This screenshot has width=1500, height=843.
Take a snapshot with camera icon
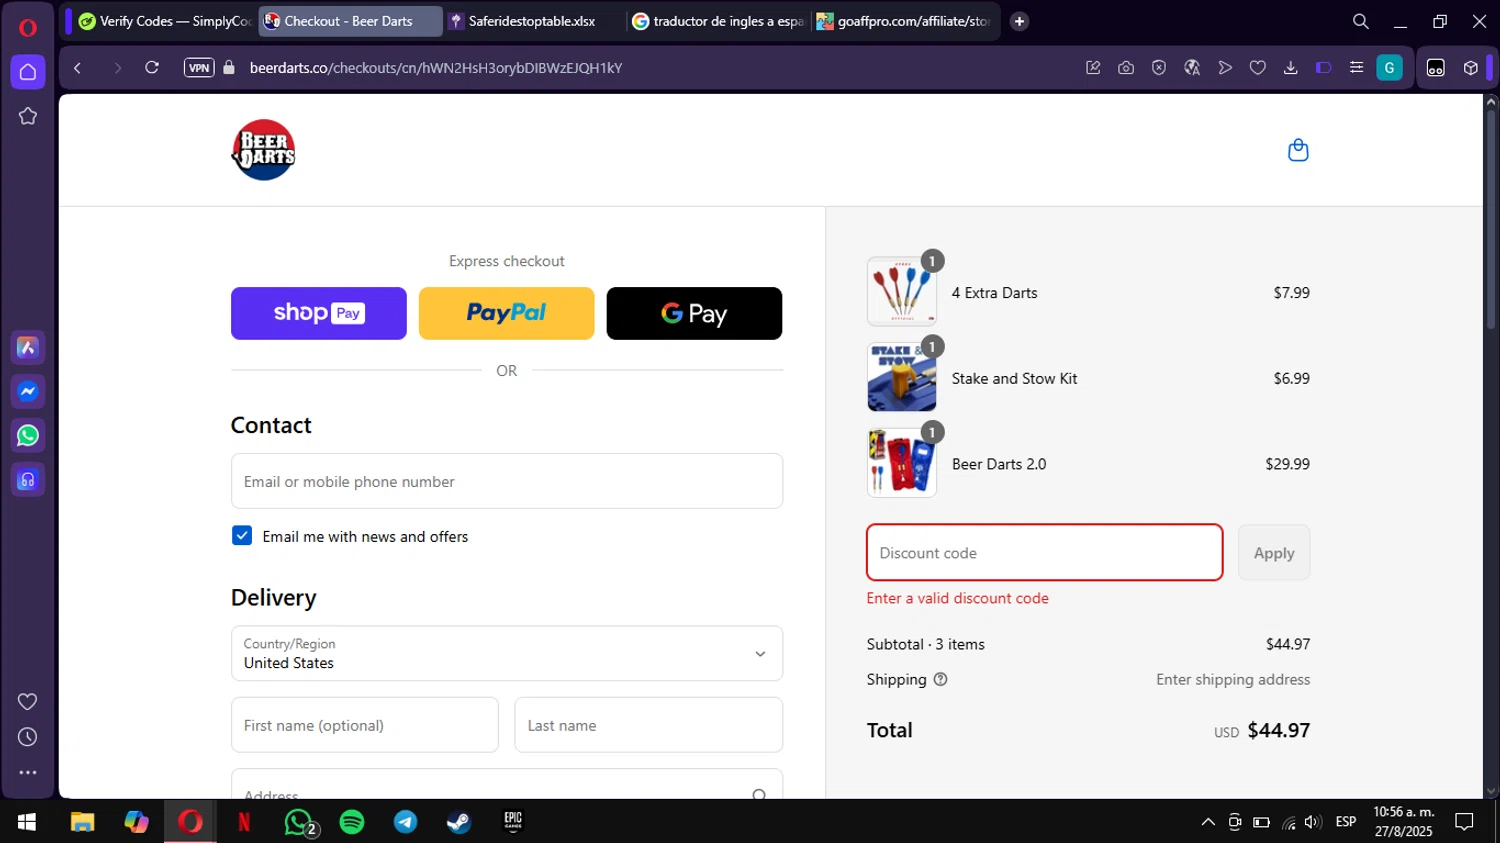[x=1126, y=68]
